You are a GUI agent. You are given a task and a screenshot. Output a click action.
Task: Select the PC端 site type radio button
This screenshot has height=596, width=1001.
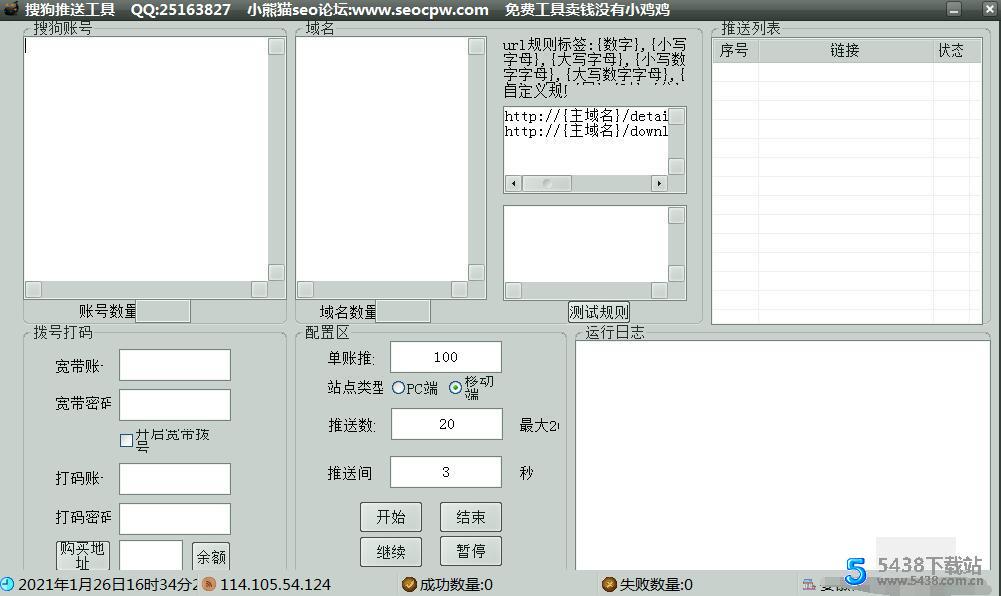click(x=398, y=388)
